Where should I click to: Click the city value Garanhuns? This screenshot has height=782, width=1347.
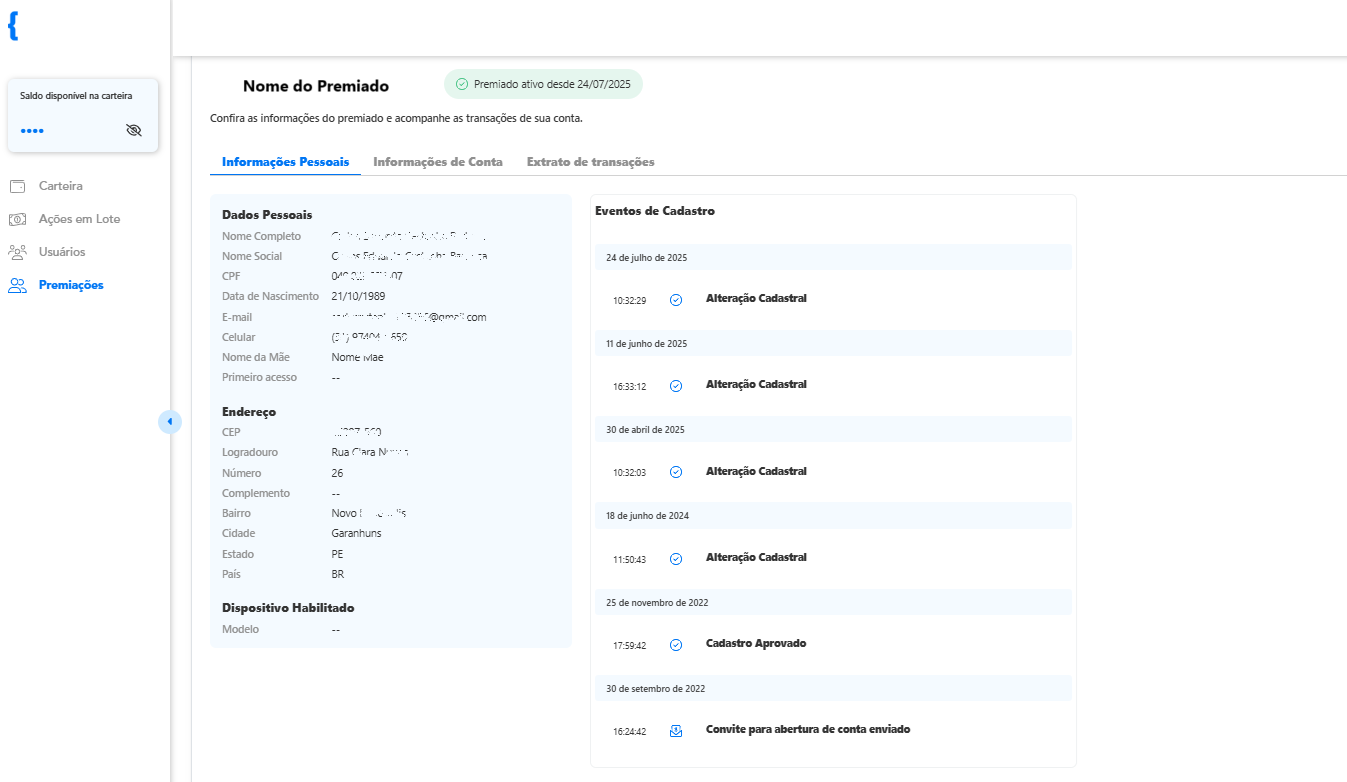[356, 533]
